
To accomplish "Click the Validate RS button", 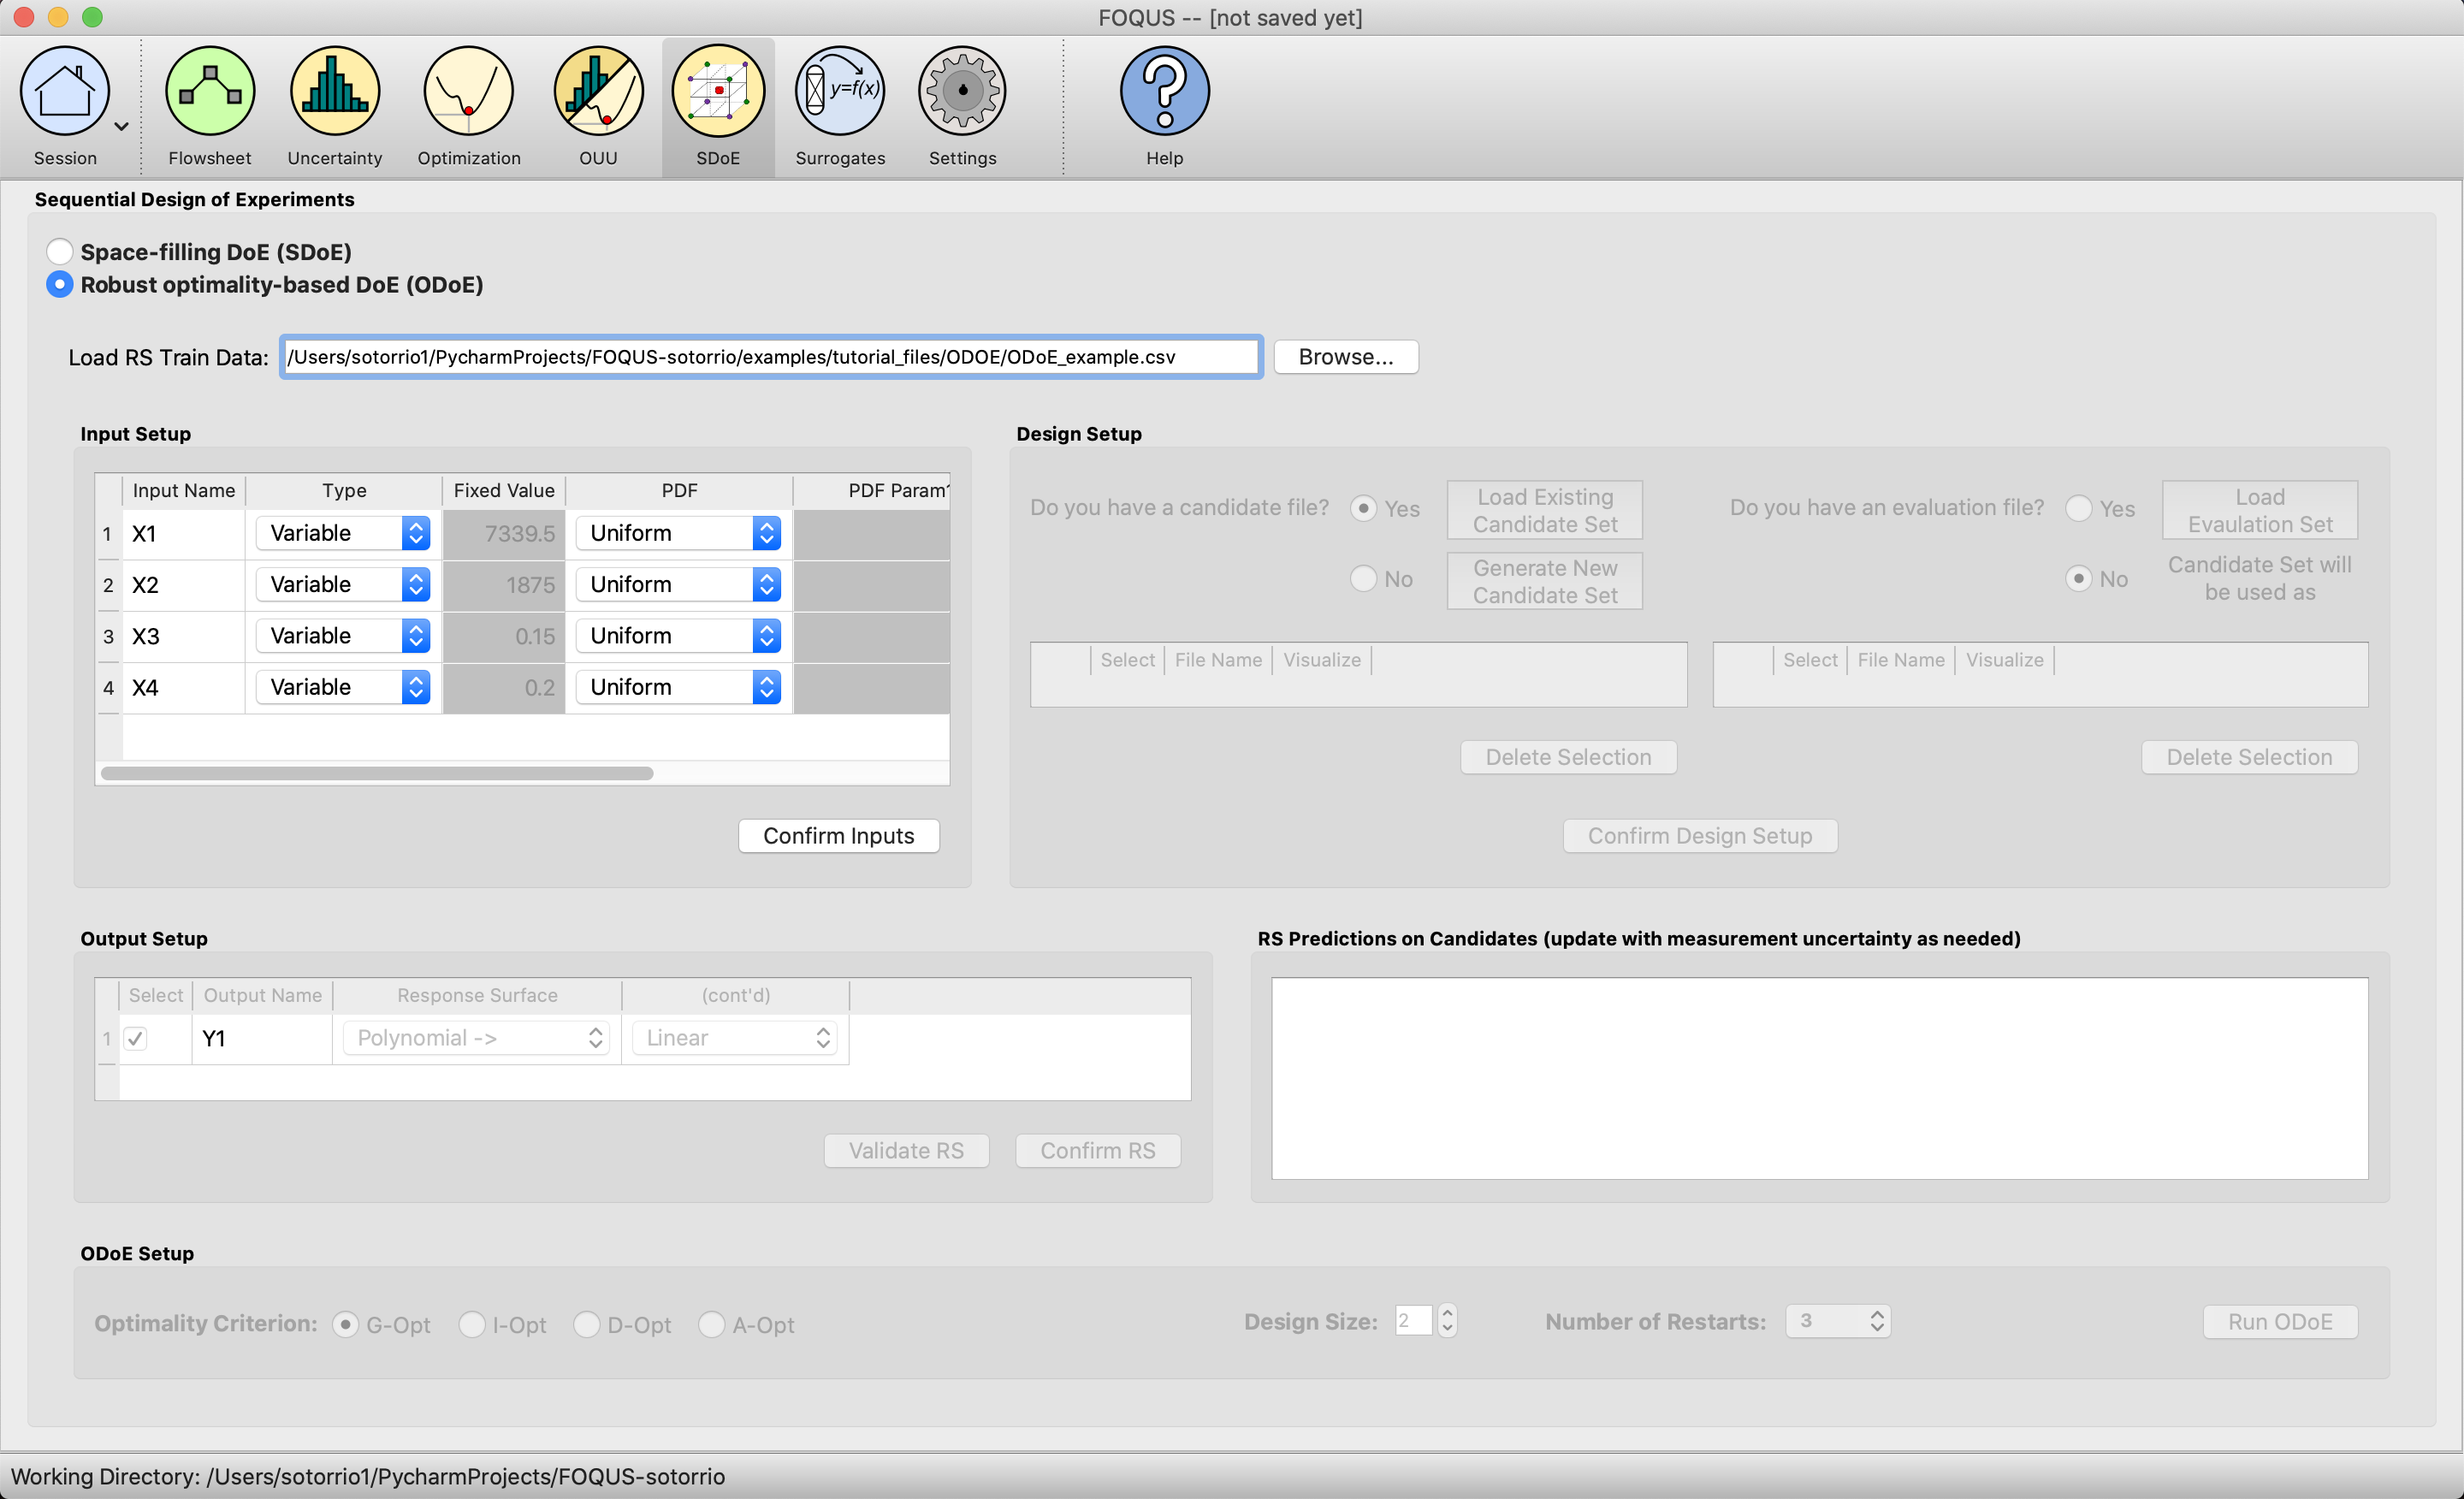I will 906,1151.
